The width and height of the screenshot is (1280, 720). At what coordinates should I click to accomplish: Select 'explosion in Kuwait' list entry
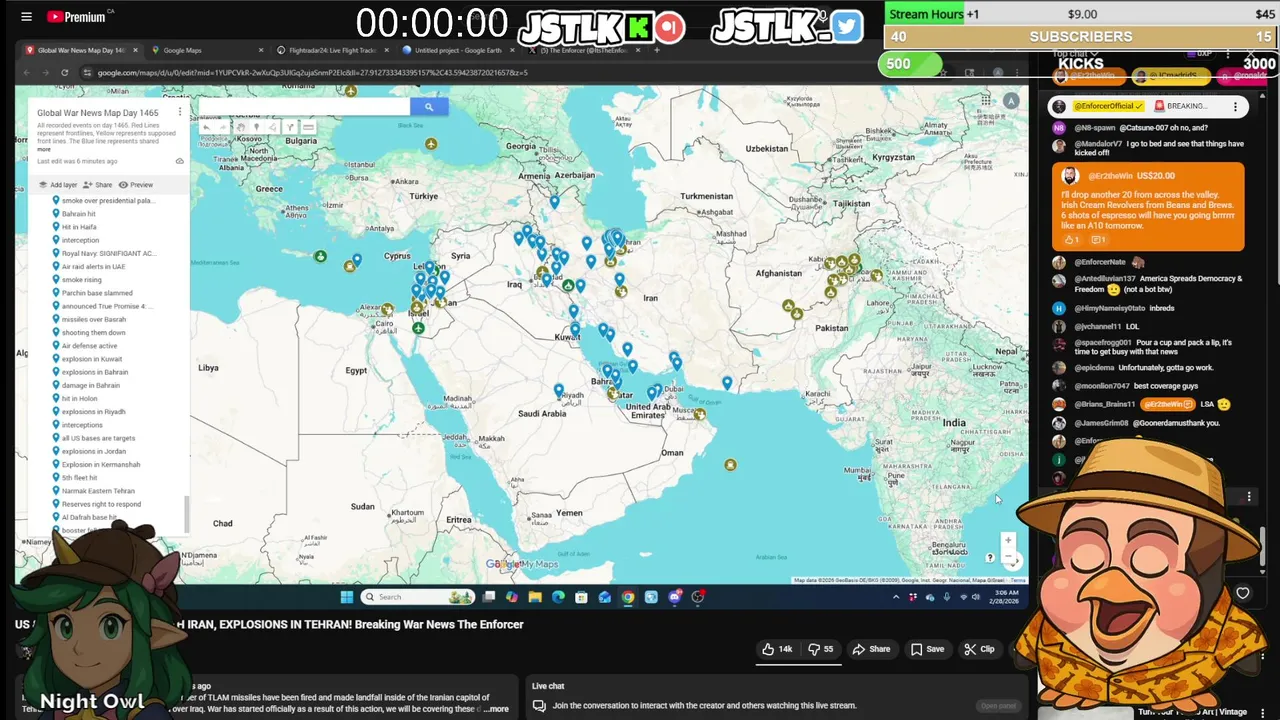(92, 359)
